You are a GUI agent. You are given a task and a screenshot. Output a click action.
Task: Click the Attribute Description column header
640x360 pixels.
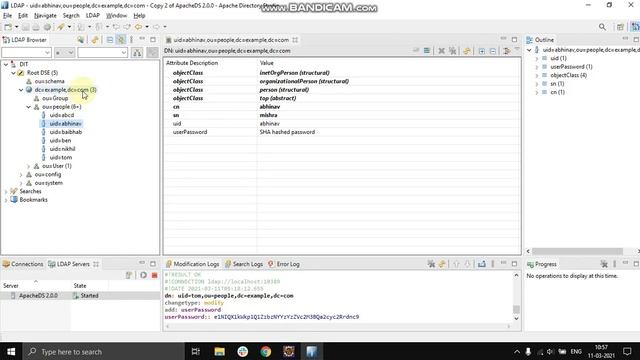tap(192, 63)
